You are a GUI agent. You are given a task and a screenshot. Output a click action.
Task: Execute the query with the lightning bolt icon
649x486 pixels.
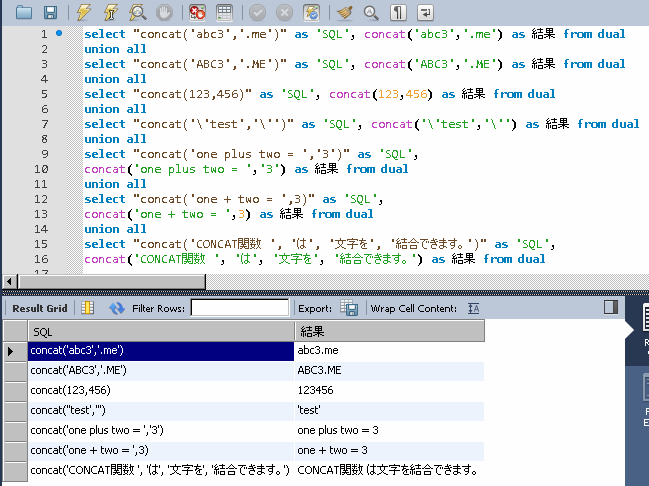(x=84, y=12)
